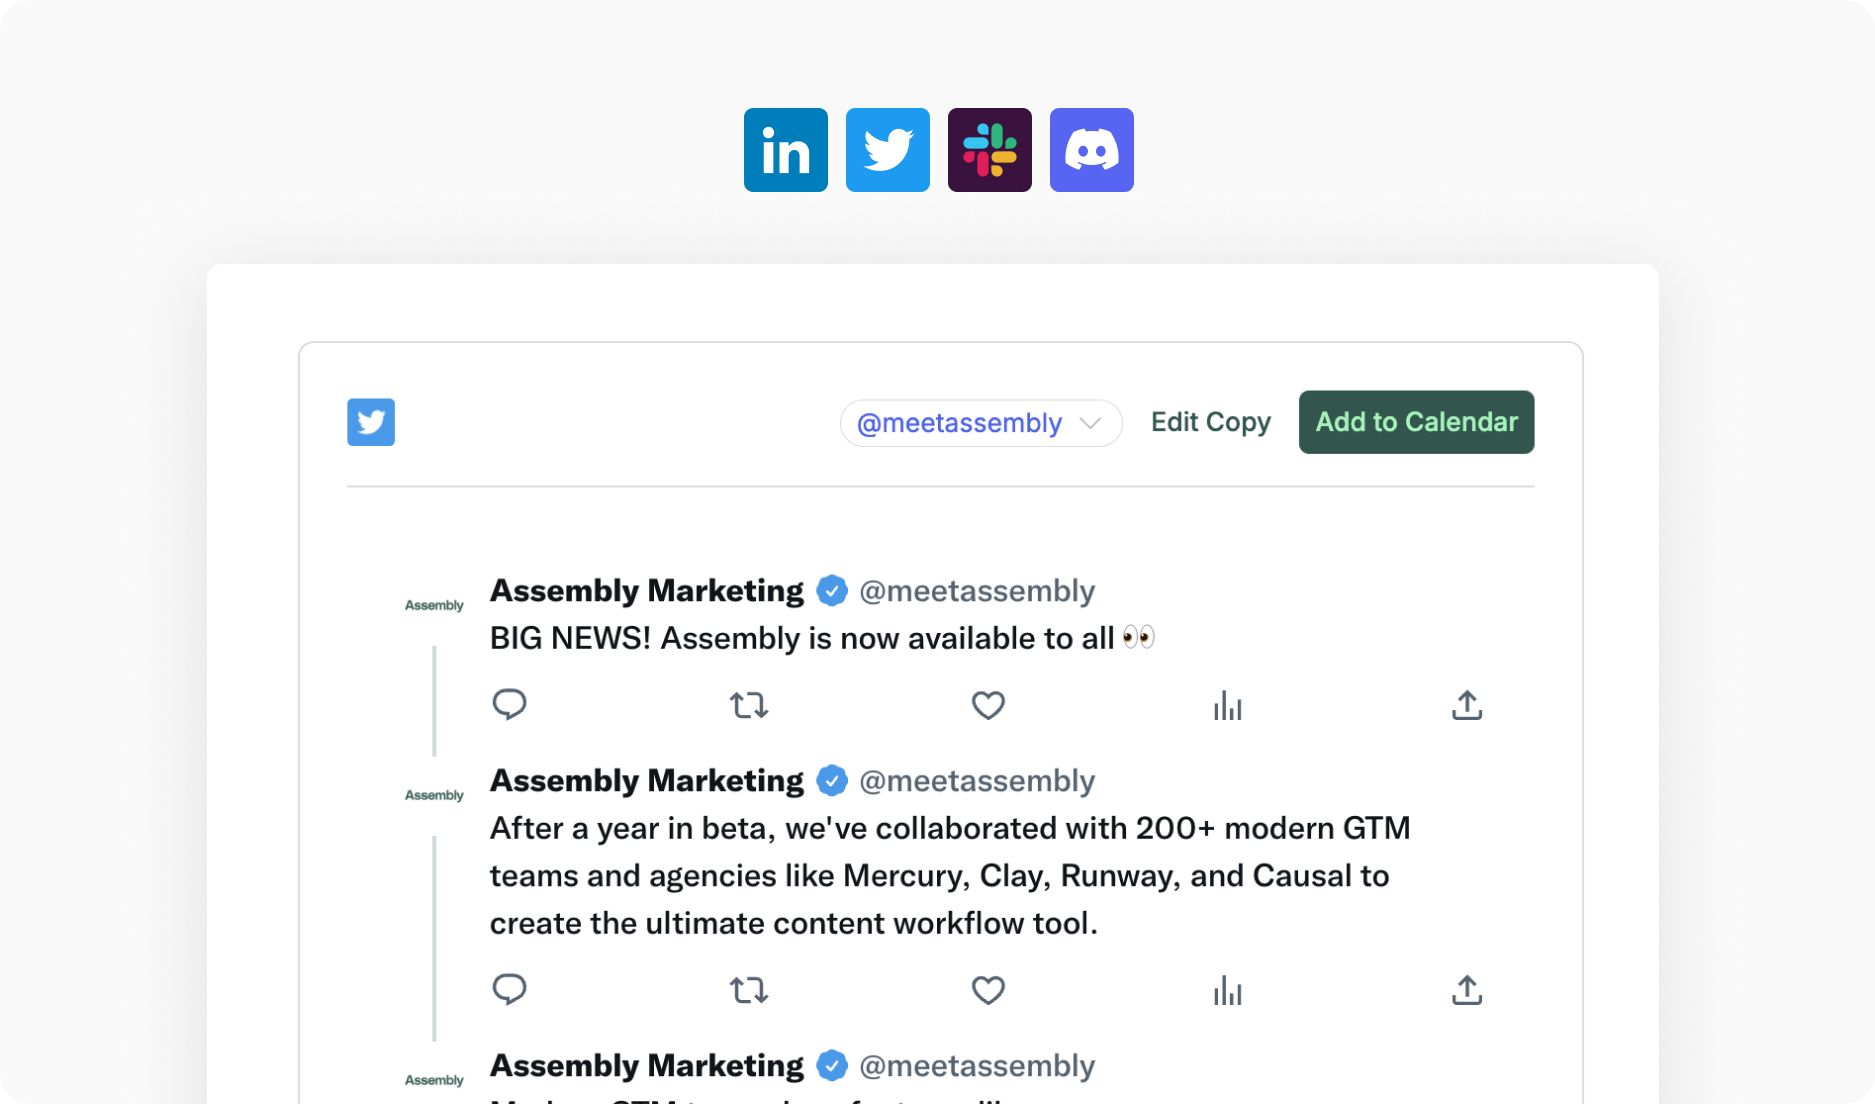This screenshot has width=1875, height=1104.
Task: Switch to the Discord platform icon
Action: click(1091, 150)
